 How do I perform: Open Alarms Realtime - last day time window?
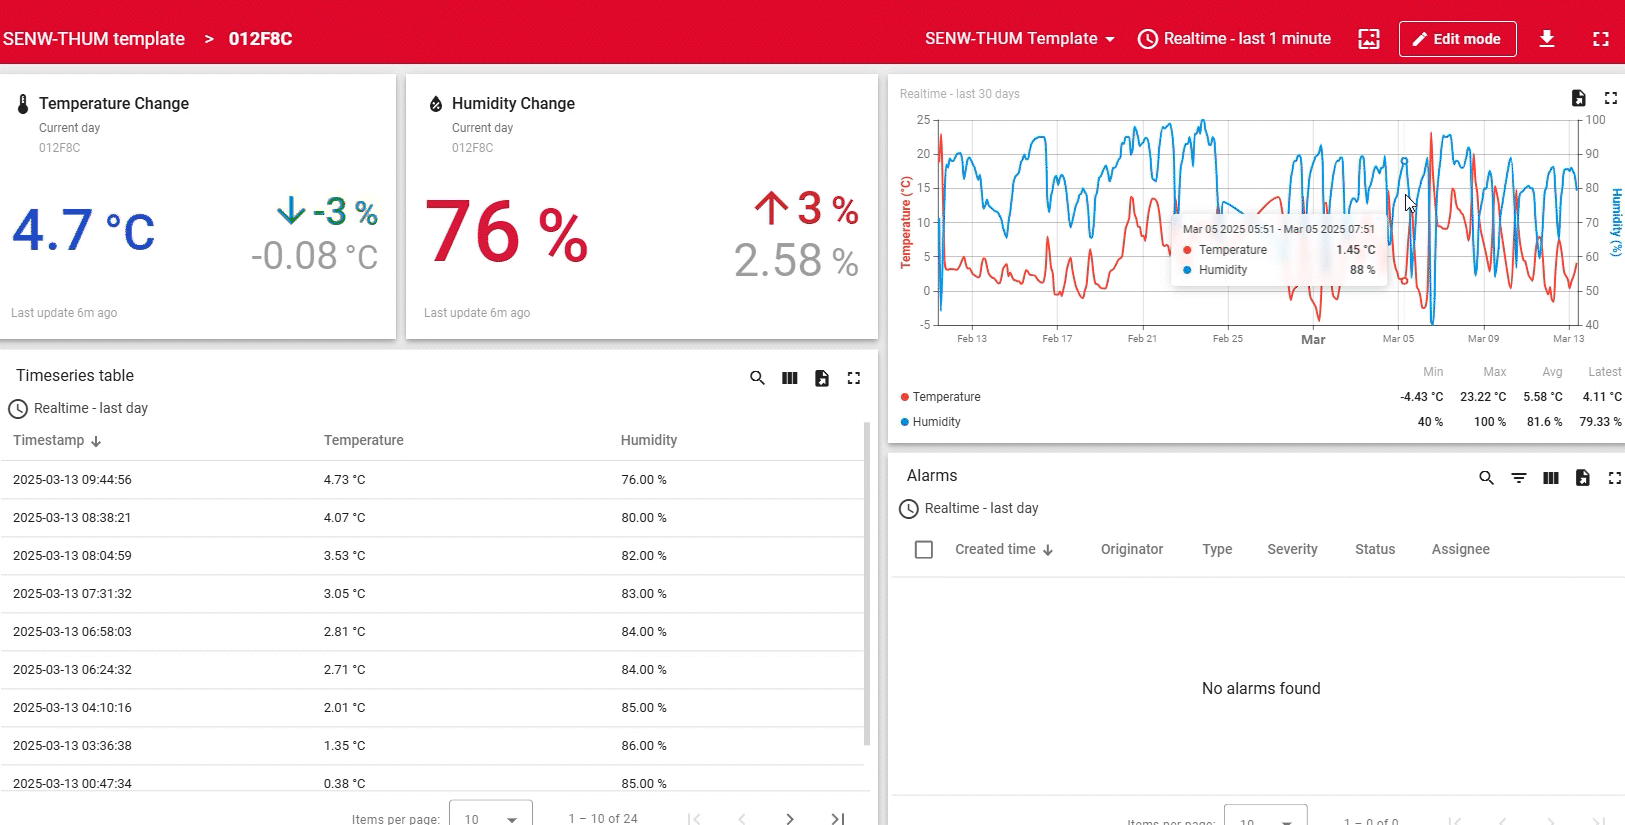(969, 508)
